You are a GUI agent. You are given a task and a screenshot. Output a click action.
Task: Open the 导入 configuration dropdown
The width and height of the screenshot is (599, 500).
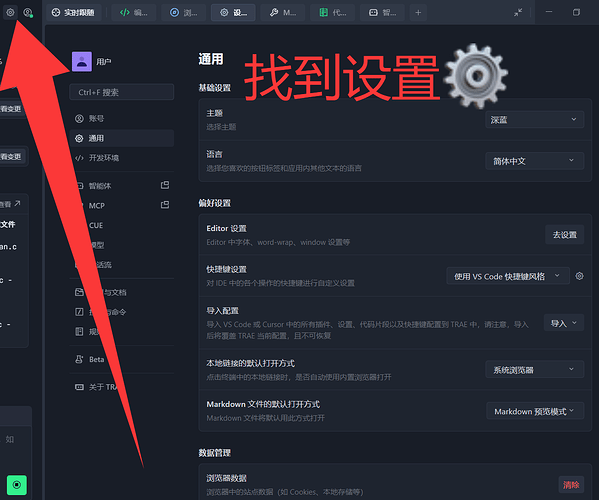pos(563,323)
